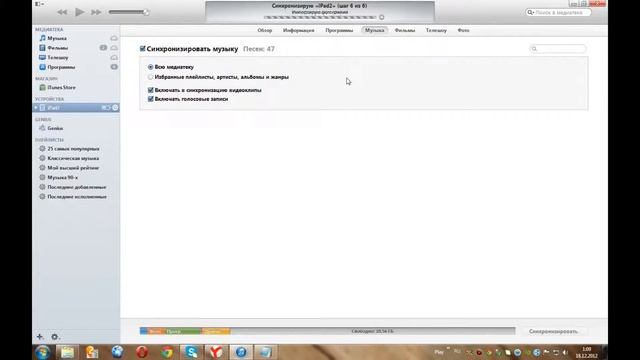This screenshot has height=360, width=640.
Task: Click the free space label on capacity bar
Action: (372, 331)
